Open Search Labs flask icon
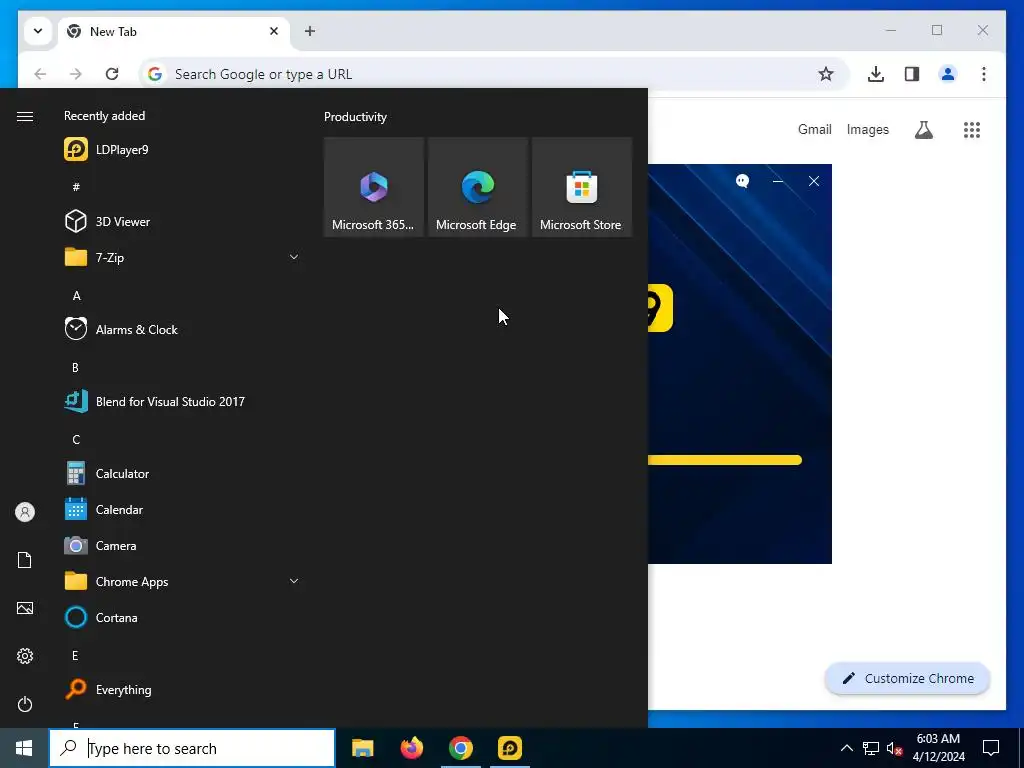The width and height of the screenshot is (1024, 768). pos(923,129)
